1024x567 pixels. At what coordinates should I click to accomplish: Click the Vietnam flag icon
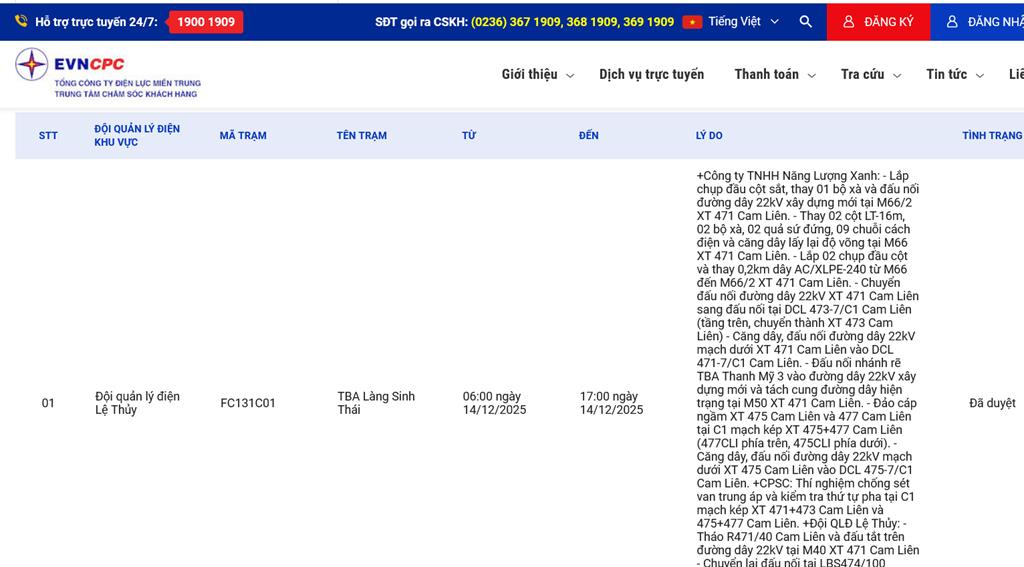pos(692,22)
